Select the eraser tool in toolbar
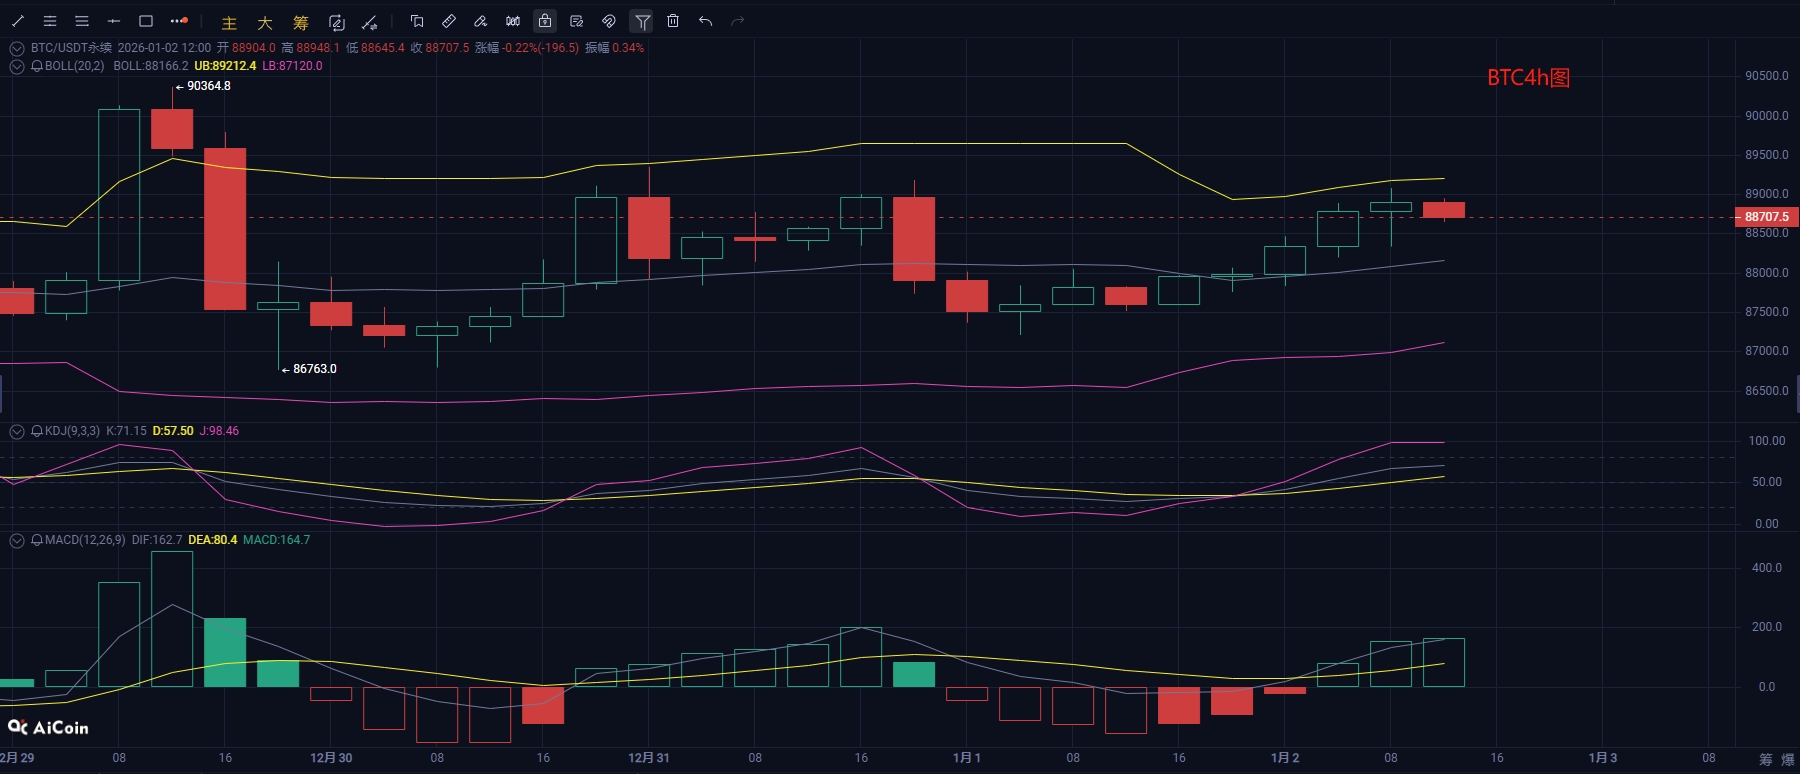 pyautogui.click(x=481, y=21)
